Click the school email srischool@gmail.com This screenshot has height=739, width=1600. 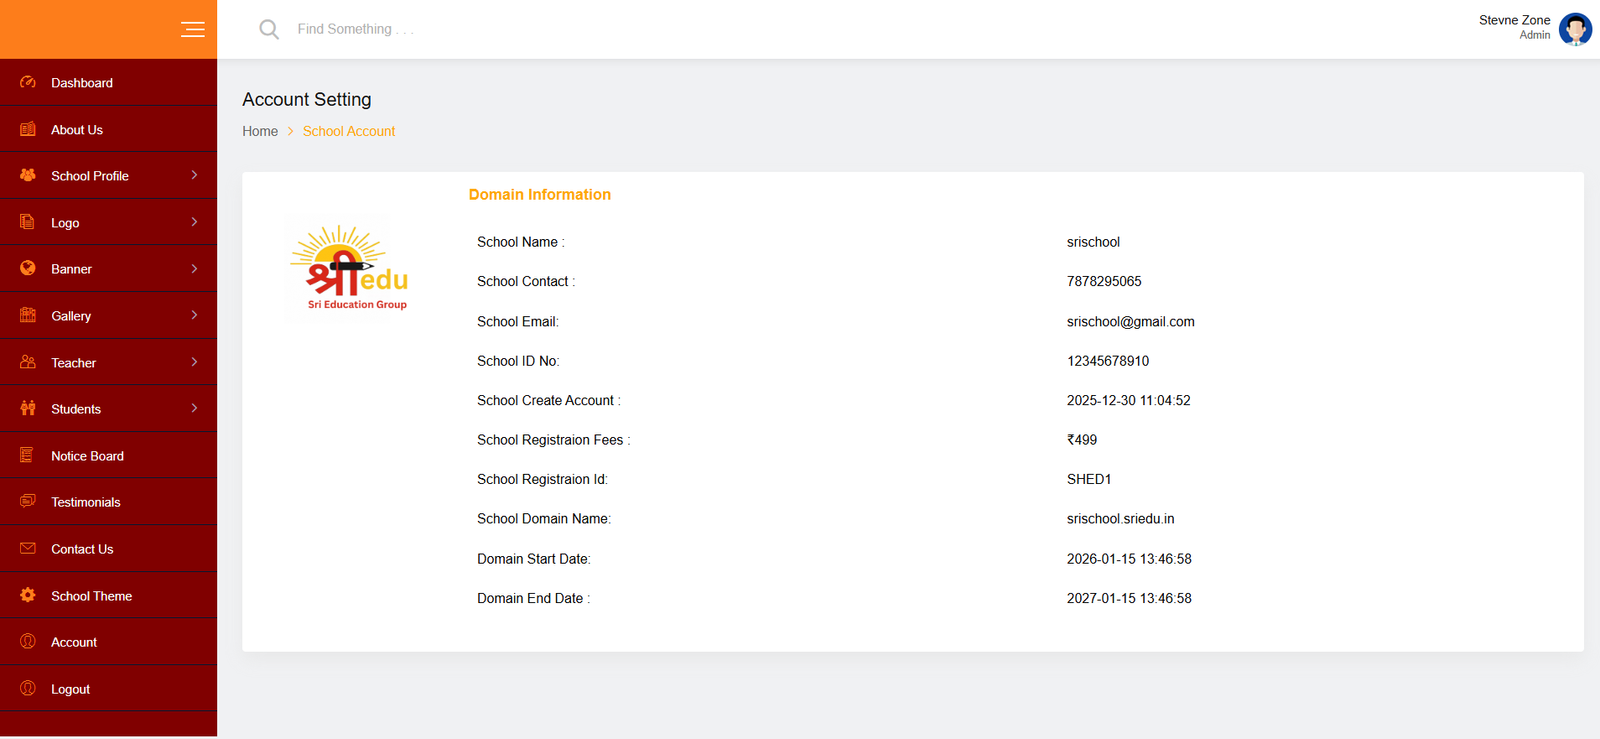point(1131,322)
